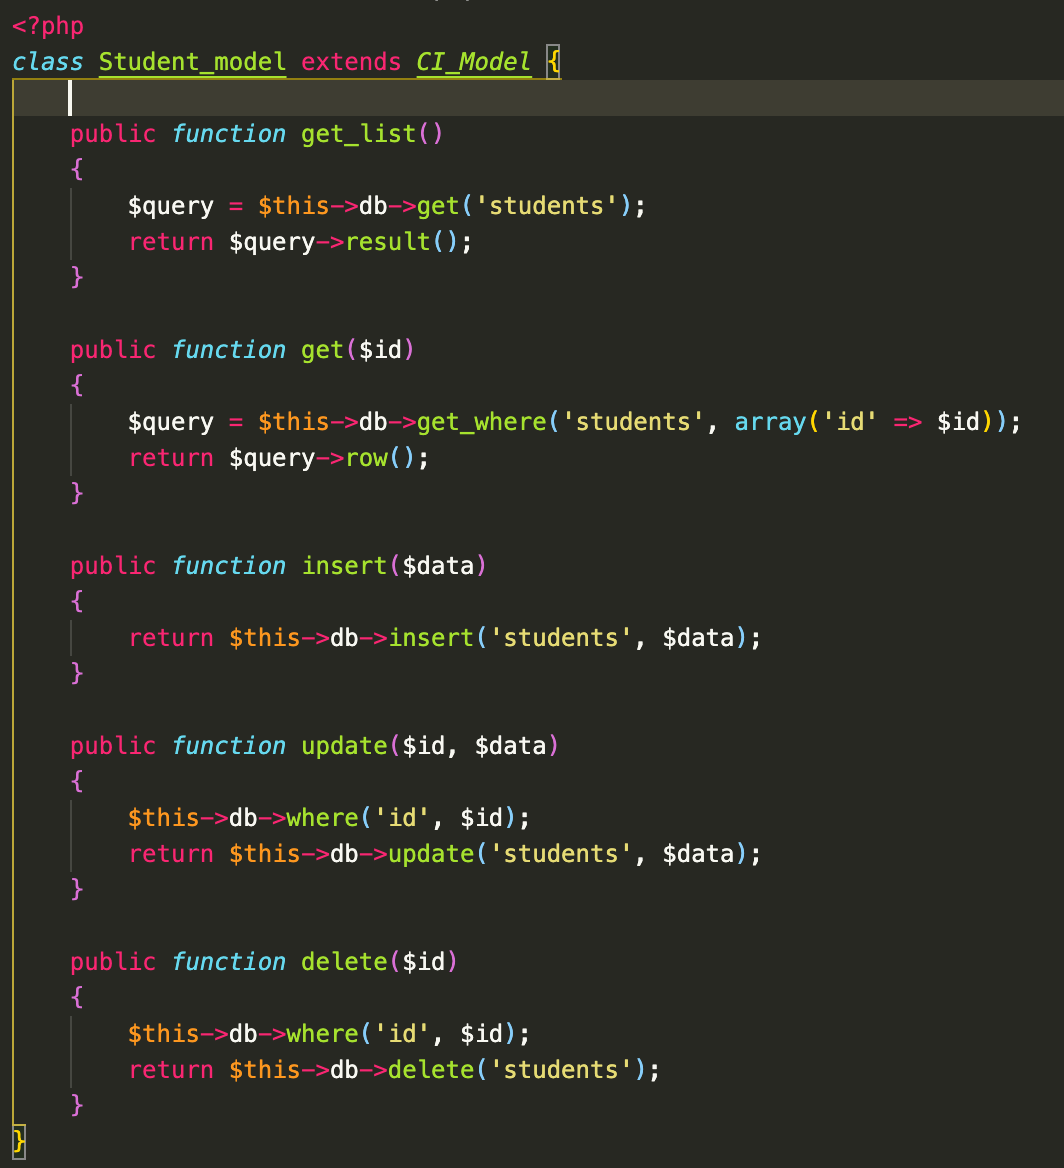Click the update function name
Viewport: 1064px width, 1168px height.
pos(344,745)
